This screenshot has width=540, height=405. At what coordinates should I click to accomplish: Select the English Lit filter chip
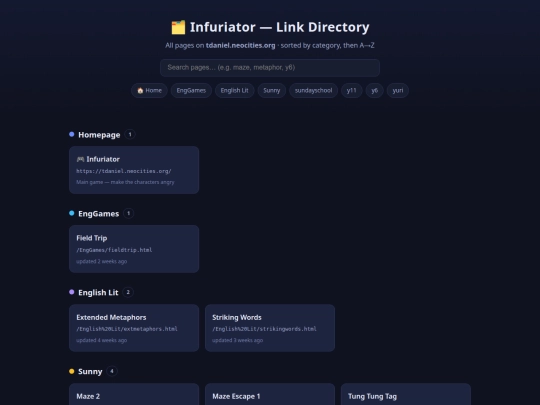point(235,91)
